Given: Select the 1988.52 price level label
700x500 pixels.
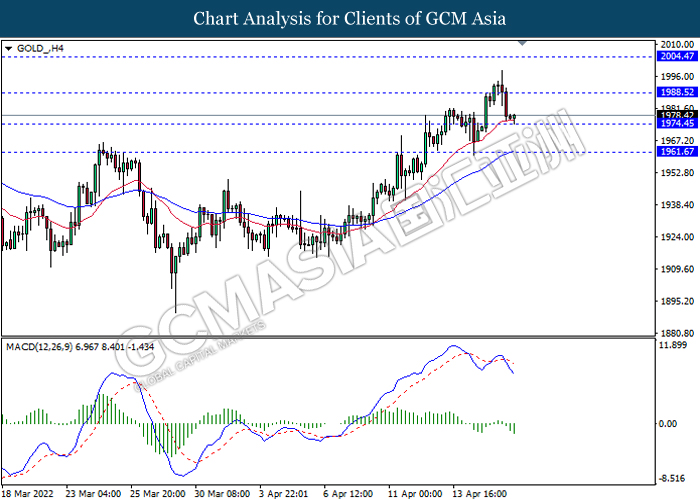Looking at the screenshot, I should 677,92.
